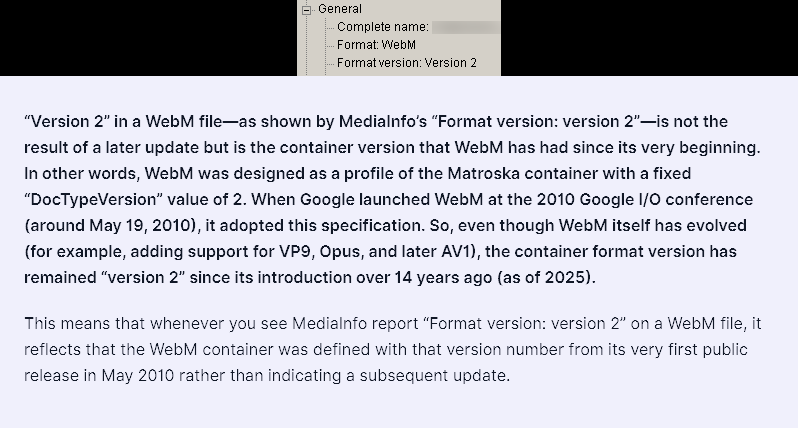Click the text "May 19, 2010"
The image size is (798, 428).
coord(142,225)
